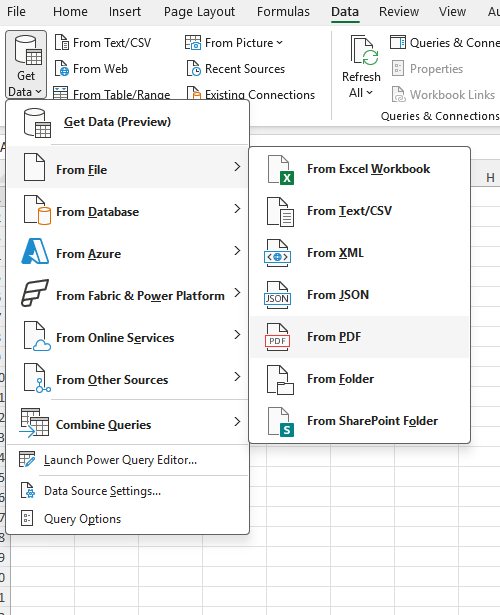Expand the From File submenu arrow

click(237, 167)
